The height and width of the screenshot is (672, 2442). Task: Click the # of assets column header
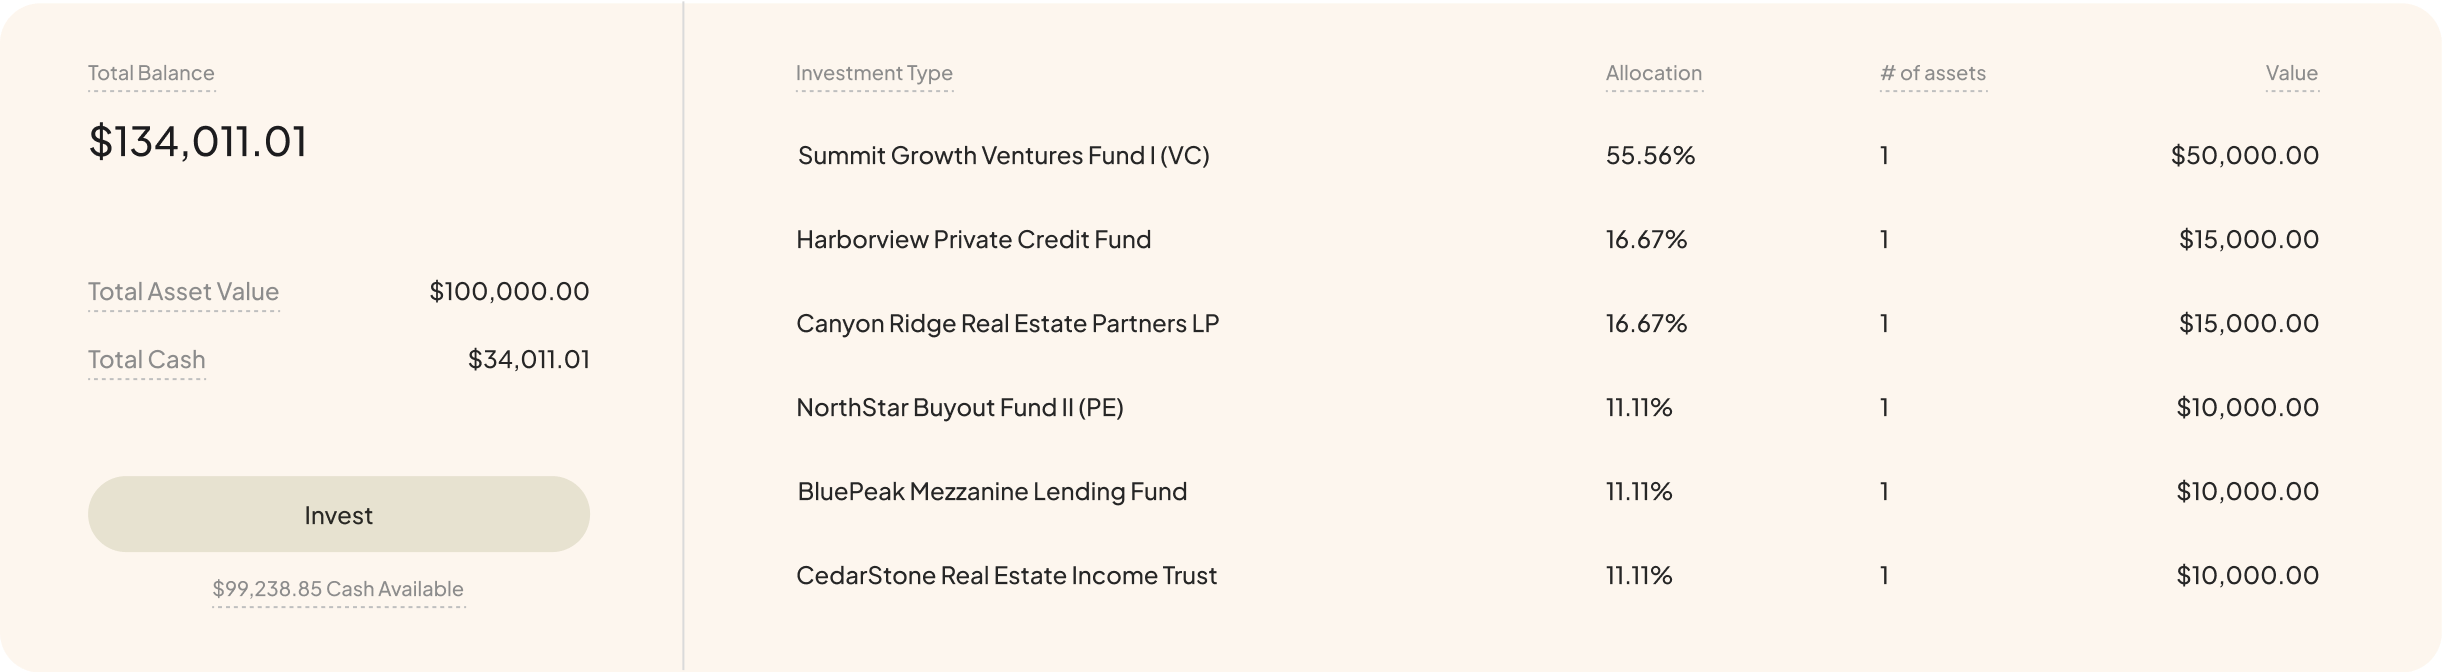pyautogui.click(x=1932, y=73)
